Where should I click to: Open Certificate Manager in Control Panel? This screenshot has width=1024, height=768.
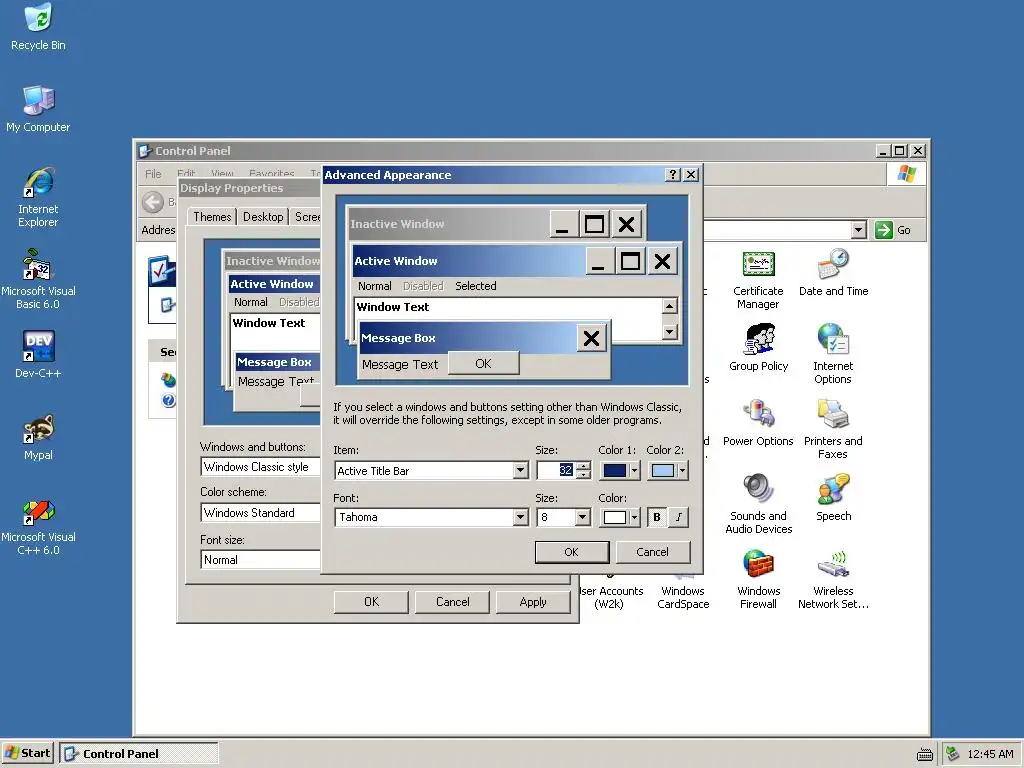(758, 279)
